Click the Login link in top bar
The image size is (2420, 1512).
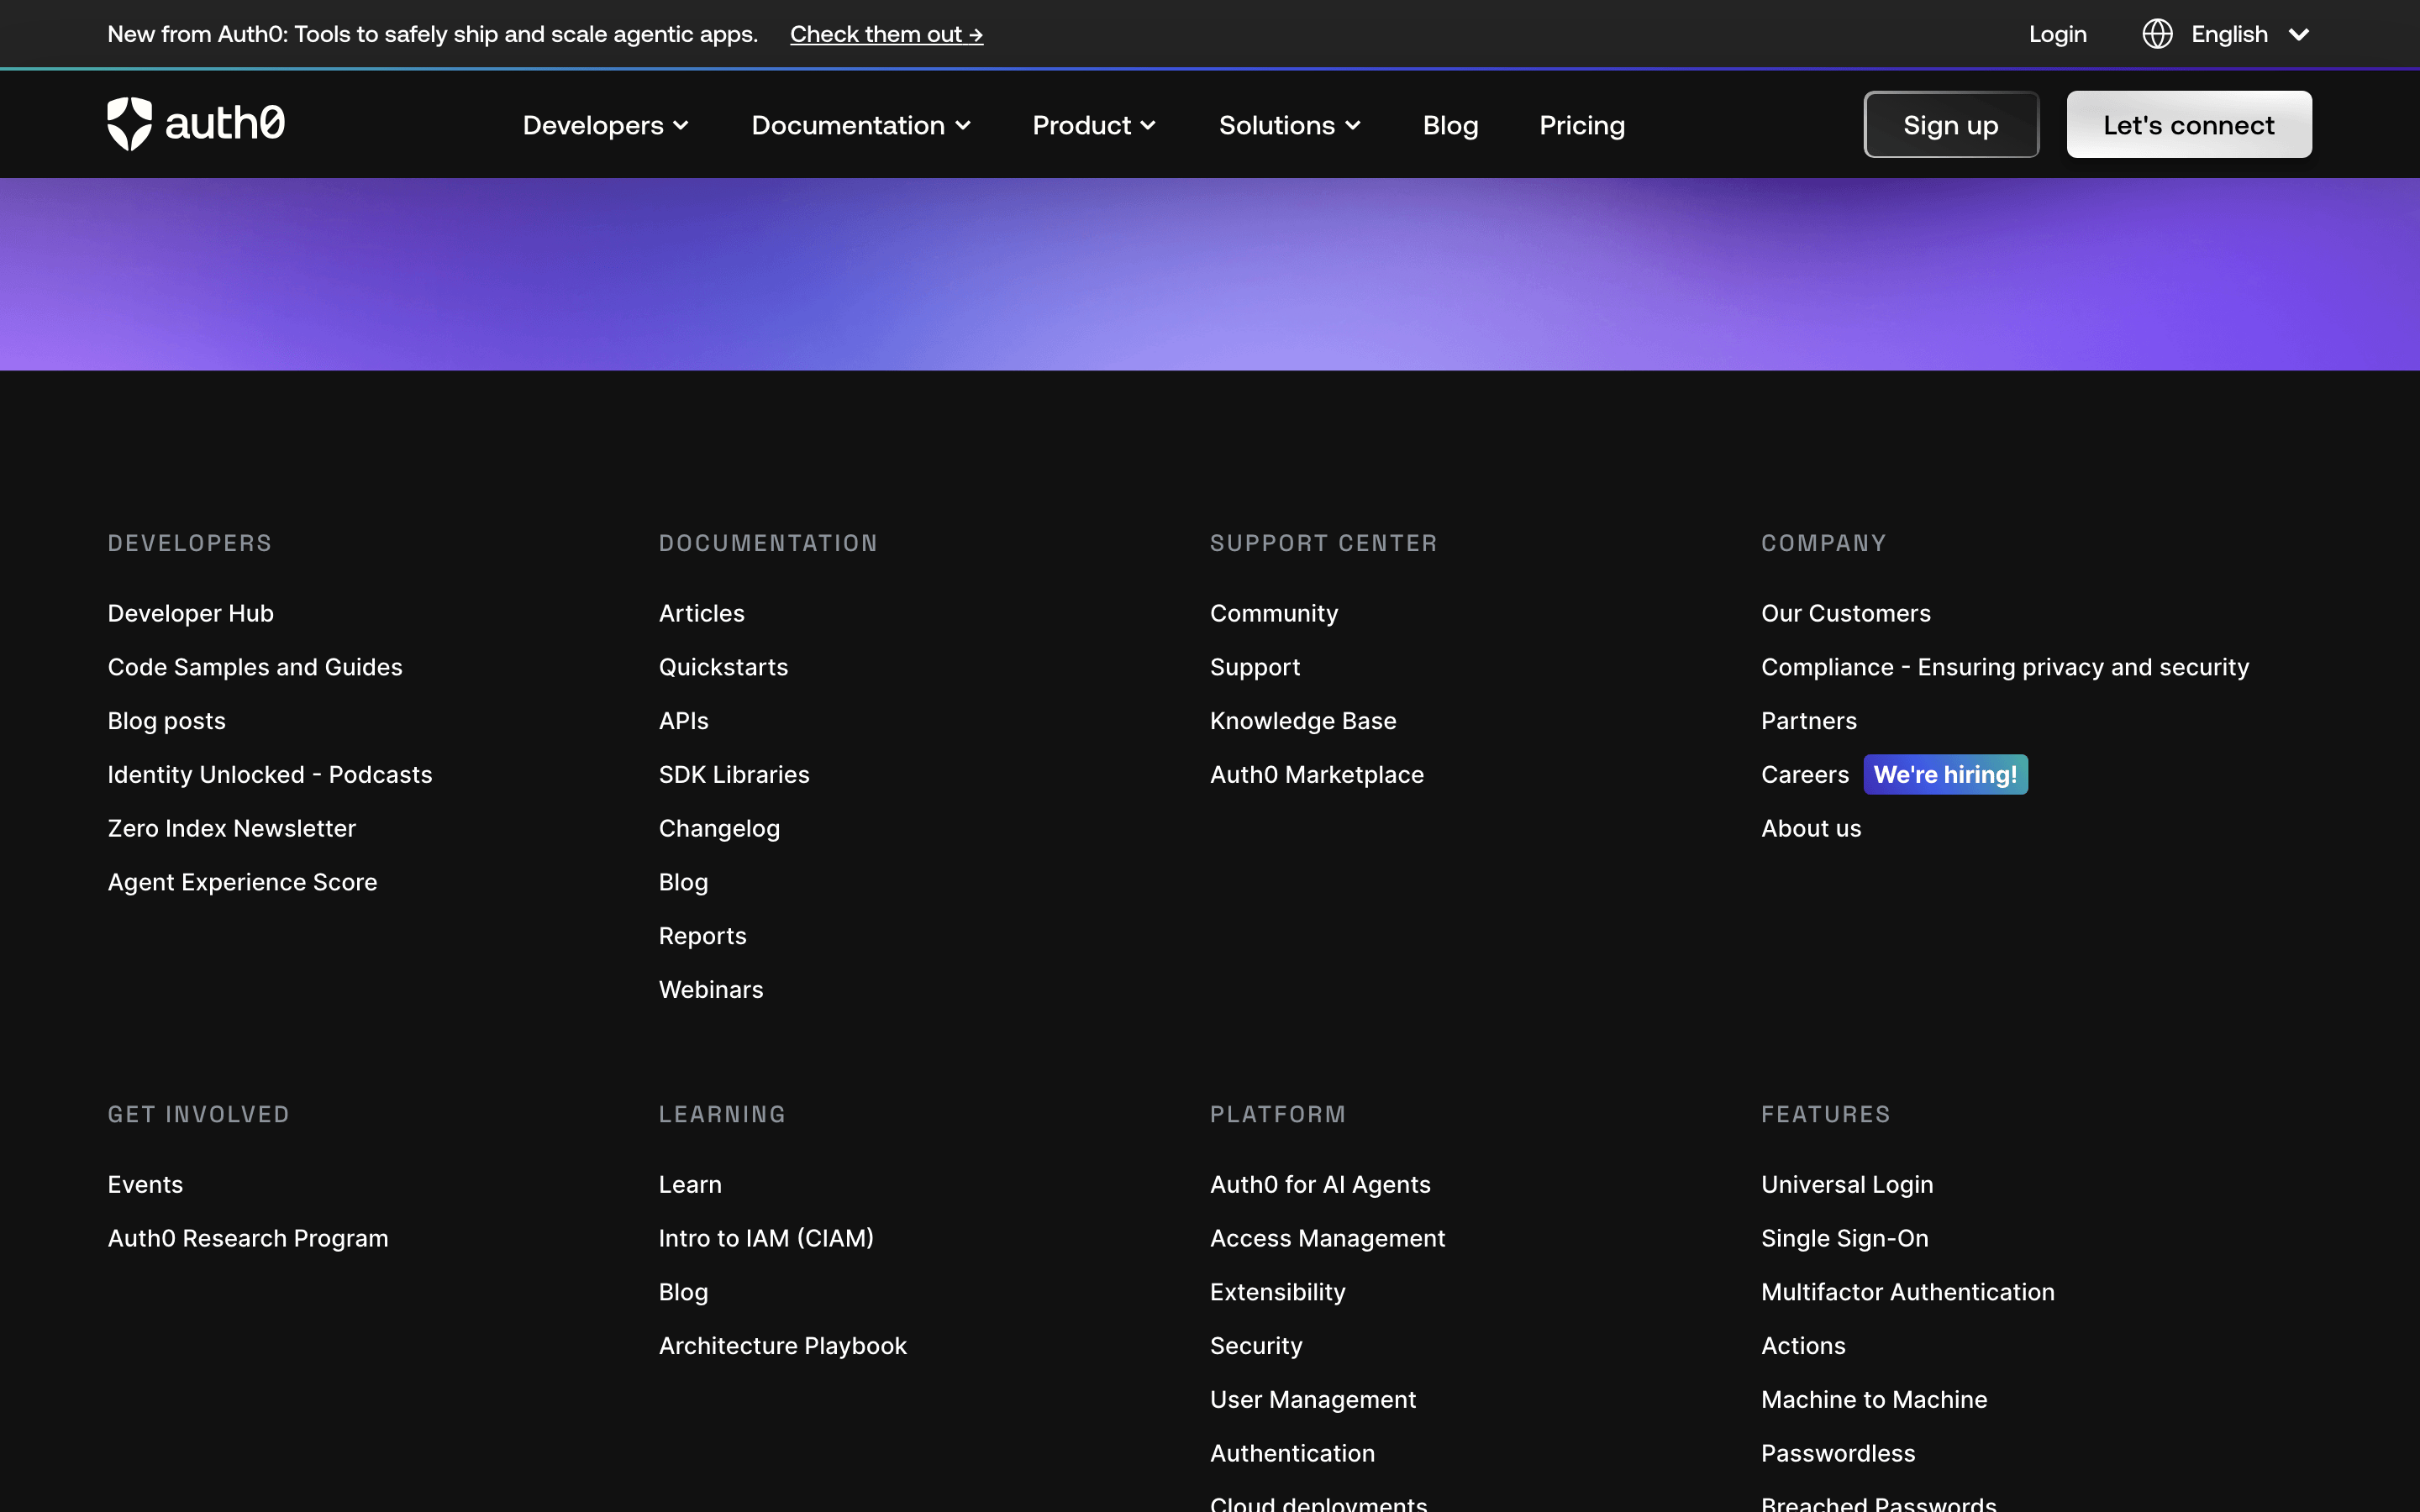[x=2057, y=34]
